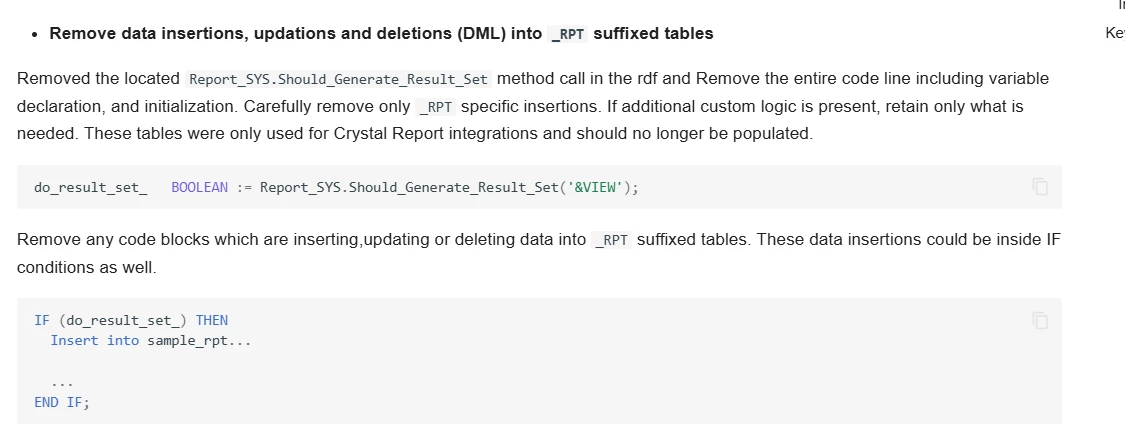Copy the IF do_result_set_ code block
The width and height of the screenshot is (1125, 425).
pos(1040,321)
